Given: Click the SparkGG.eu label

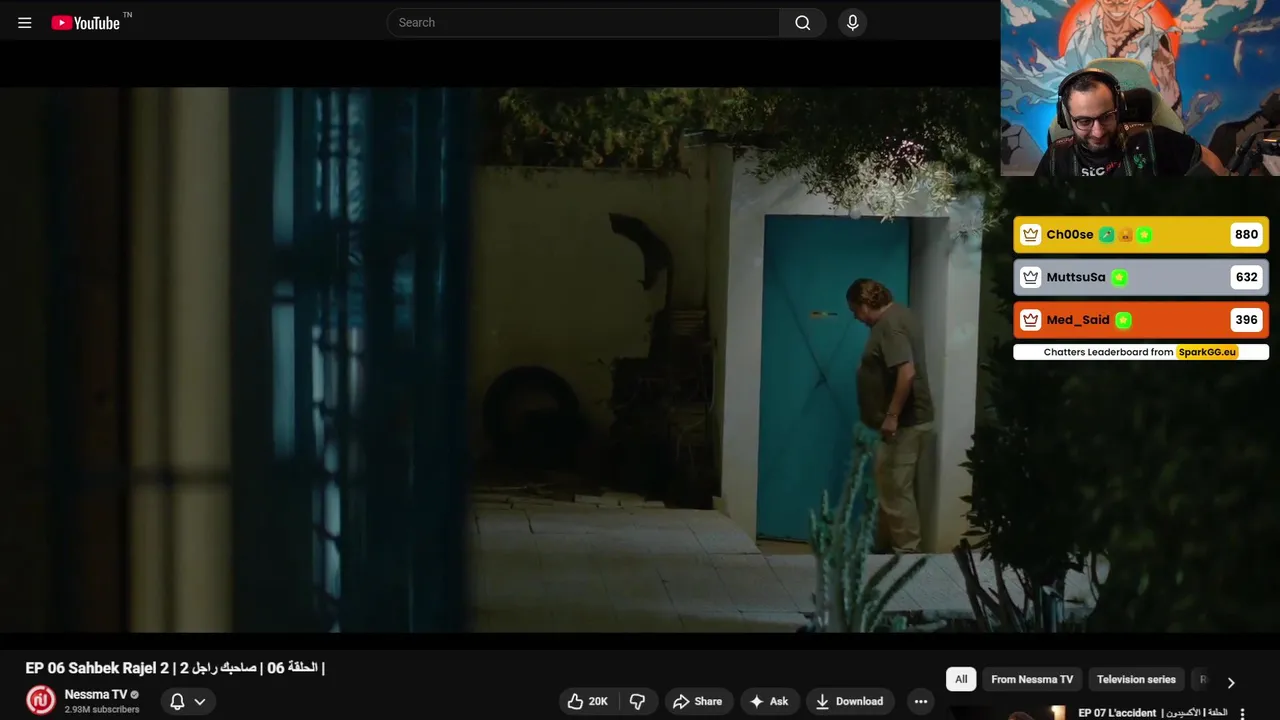Looking at the screenshot, I should [x=1206, y=352].
